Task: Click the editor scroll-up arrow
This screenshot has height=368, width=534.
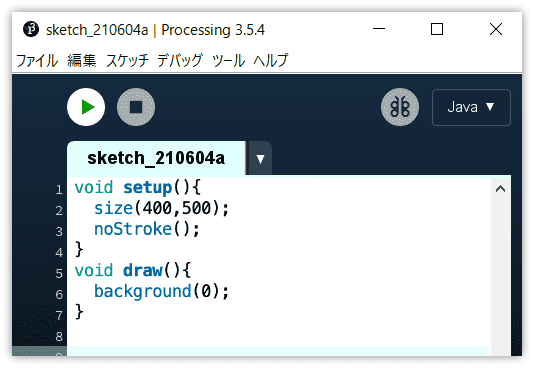Action: pos(500,189)
